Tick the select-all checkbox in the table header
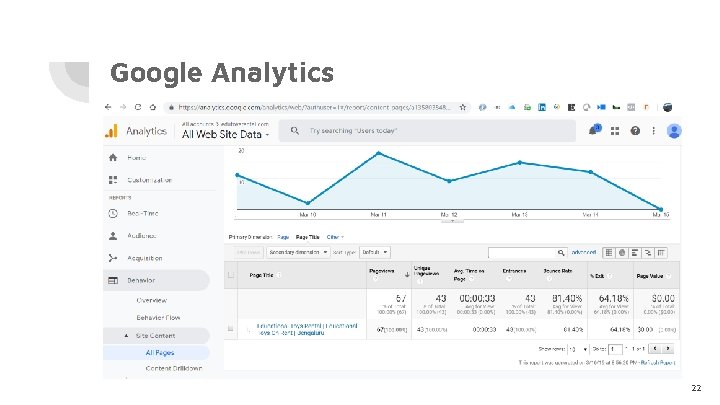Screen dimensions: 720x405 231,275
